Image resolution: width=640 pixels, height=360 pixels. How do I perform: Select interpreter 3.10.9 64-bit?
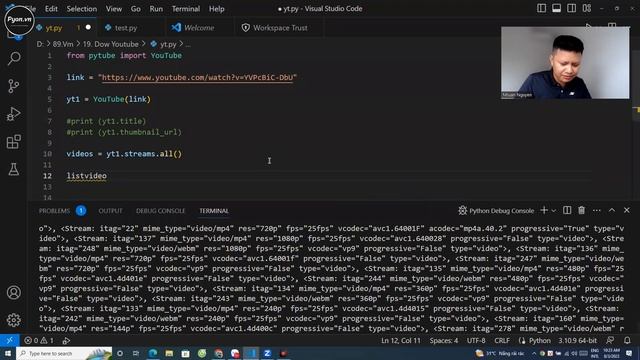pyautogui.click(x=578, y=340)
